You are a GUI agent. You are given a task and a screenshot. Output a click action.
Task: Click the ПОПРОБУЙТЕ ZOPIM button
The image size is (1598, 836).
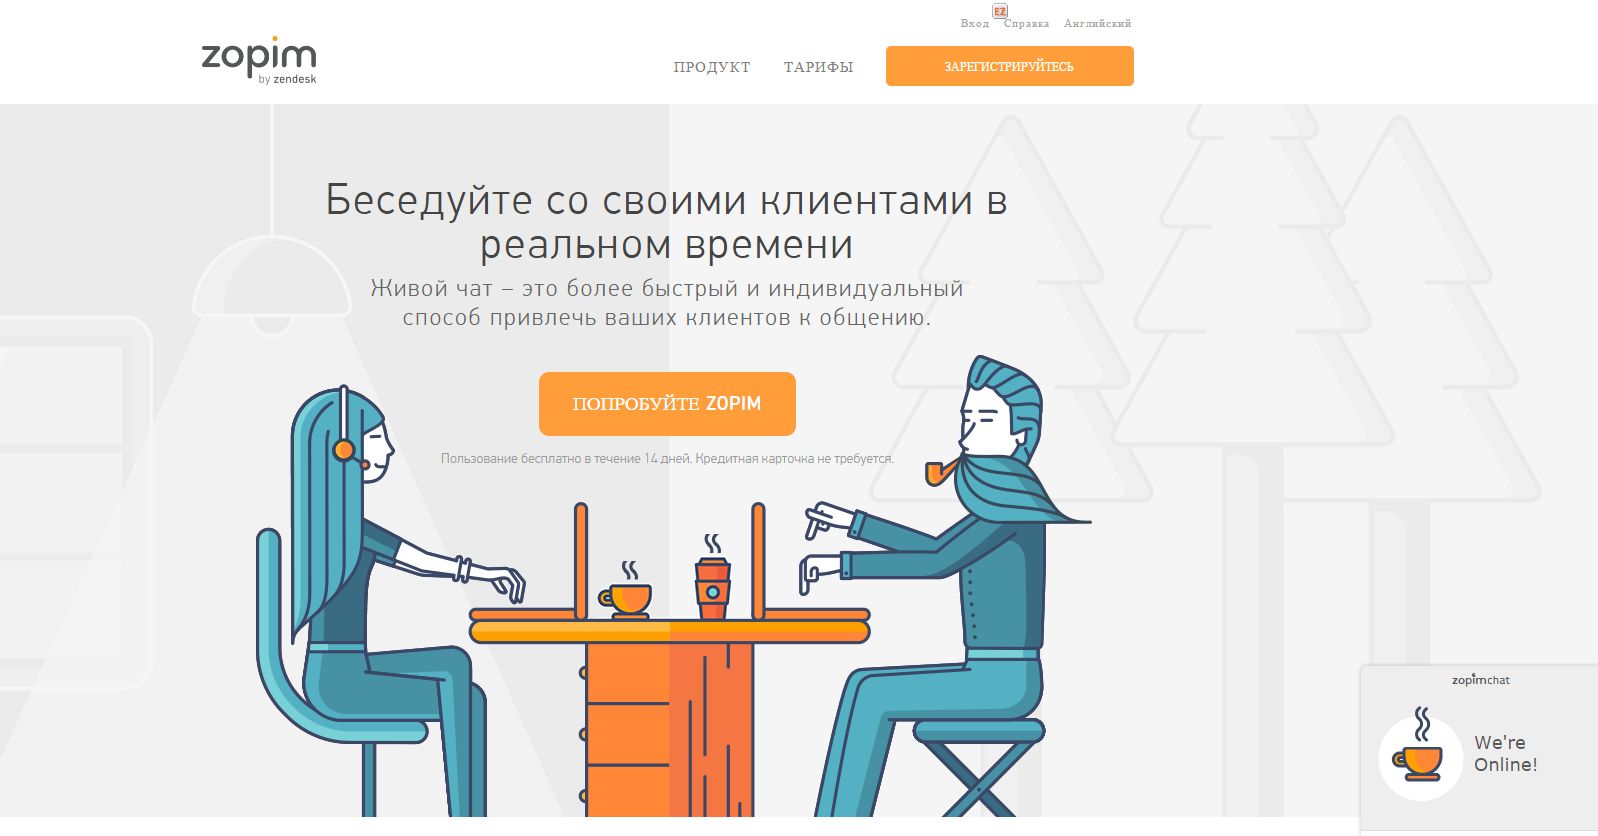667,404
